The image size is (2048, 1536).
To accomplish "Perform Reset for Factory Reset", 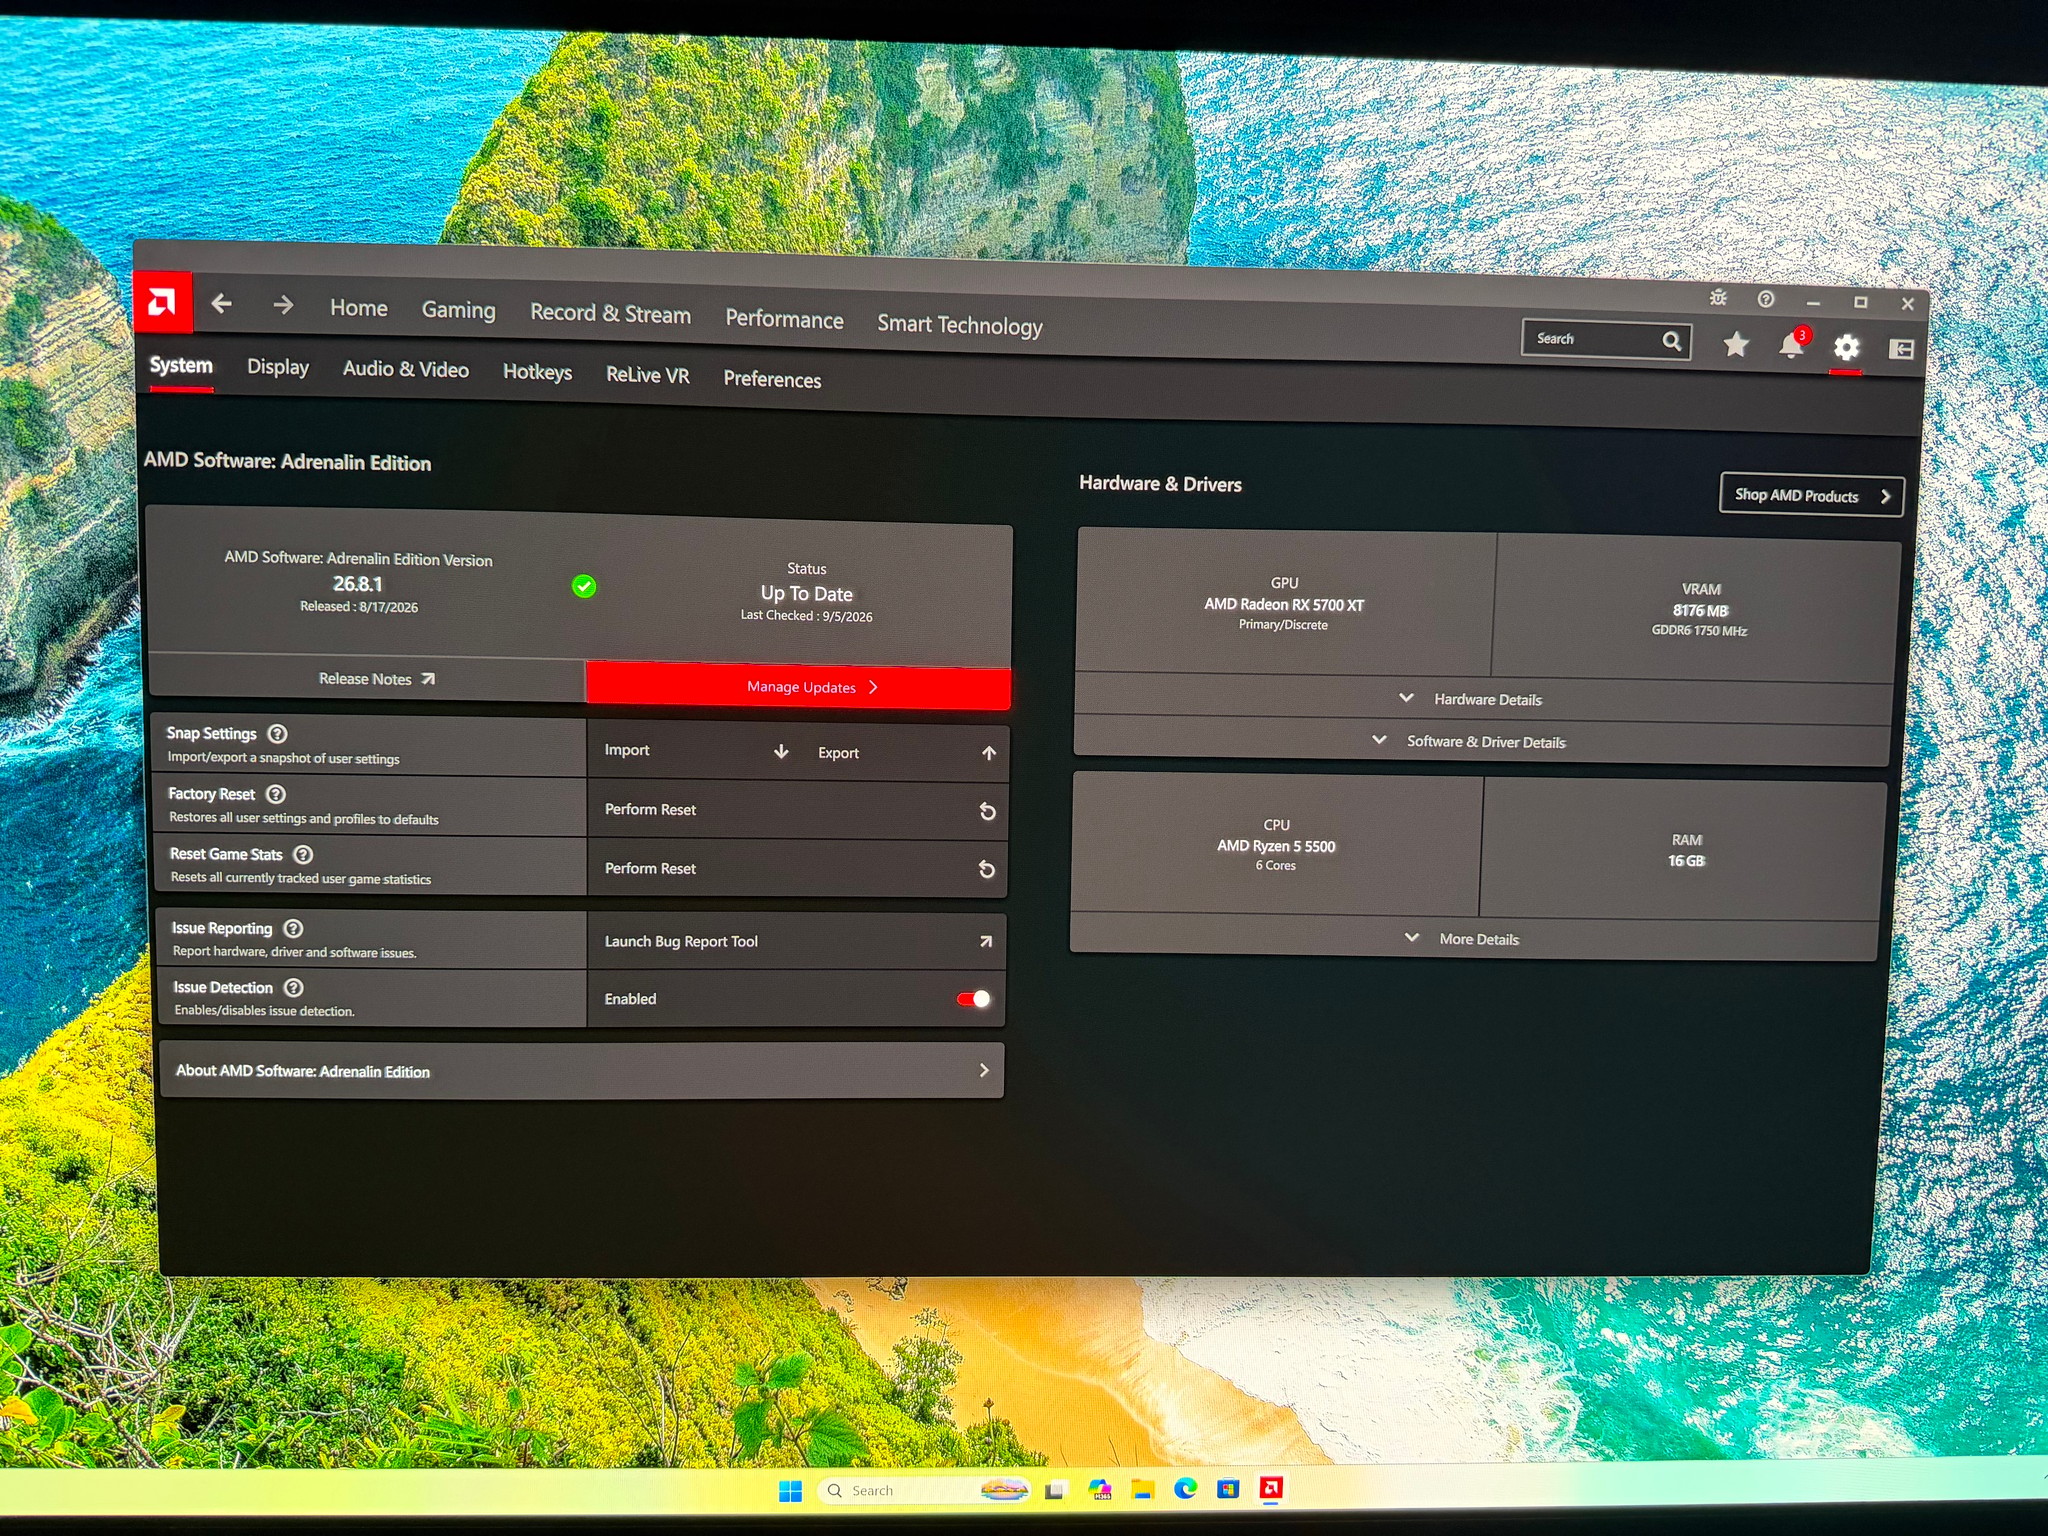I will 797,810.
